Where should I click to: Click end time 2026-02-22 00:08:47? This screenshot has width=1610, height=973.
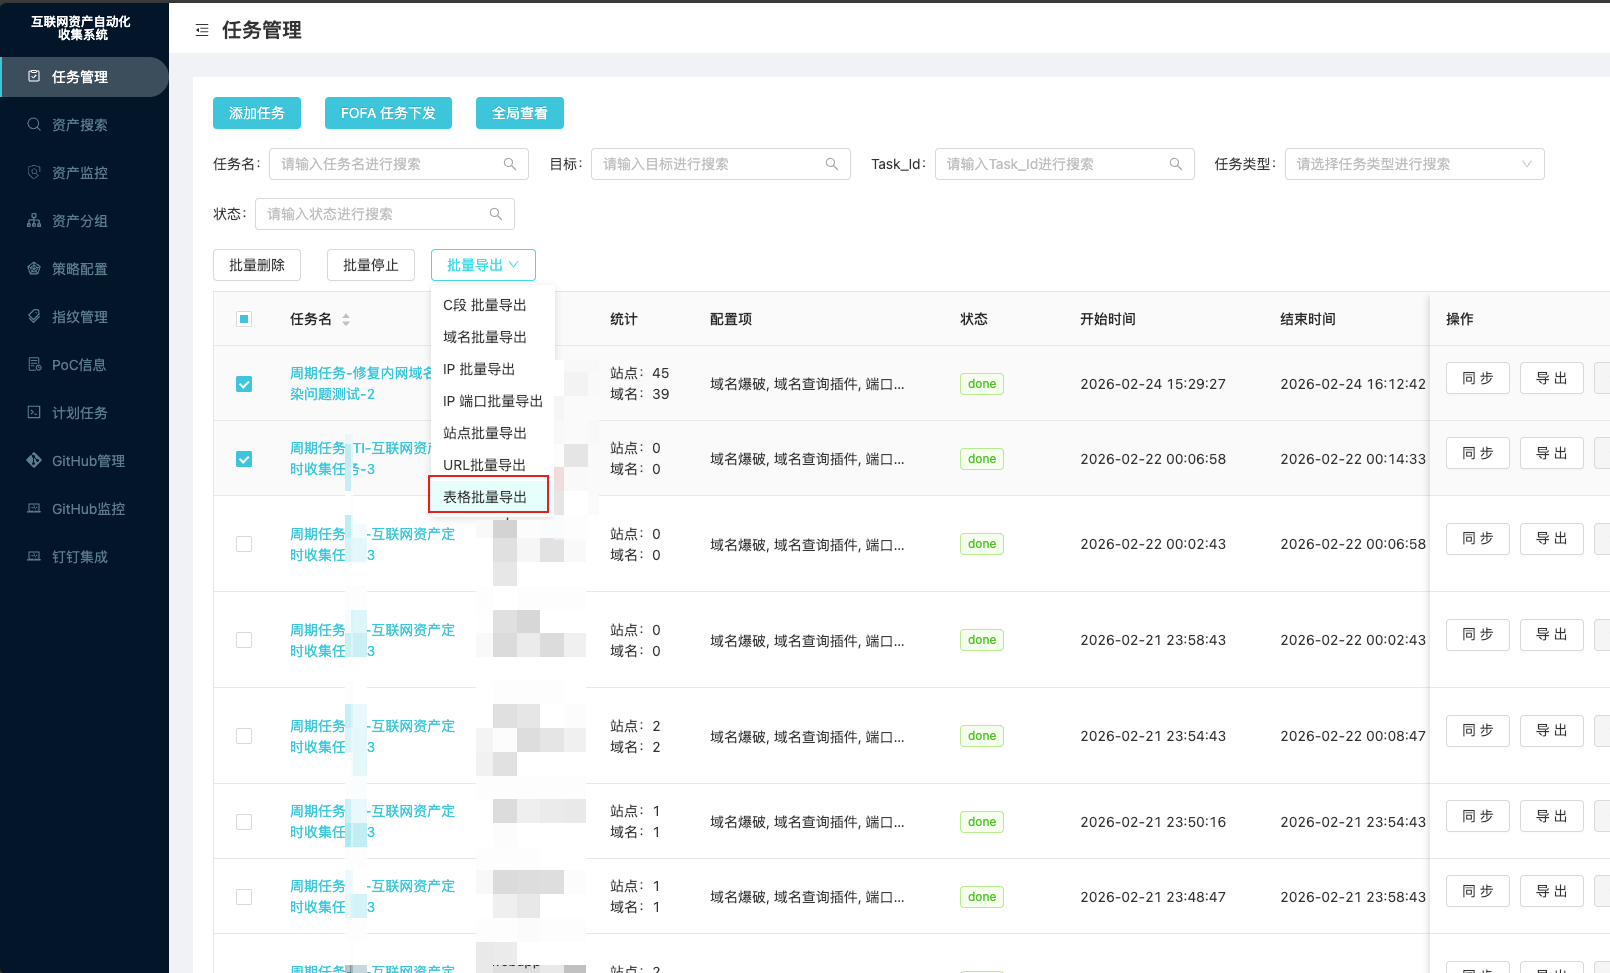coord(1353,736)
